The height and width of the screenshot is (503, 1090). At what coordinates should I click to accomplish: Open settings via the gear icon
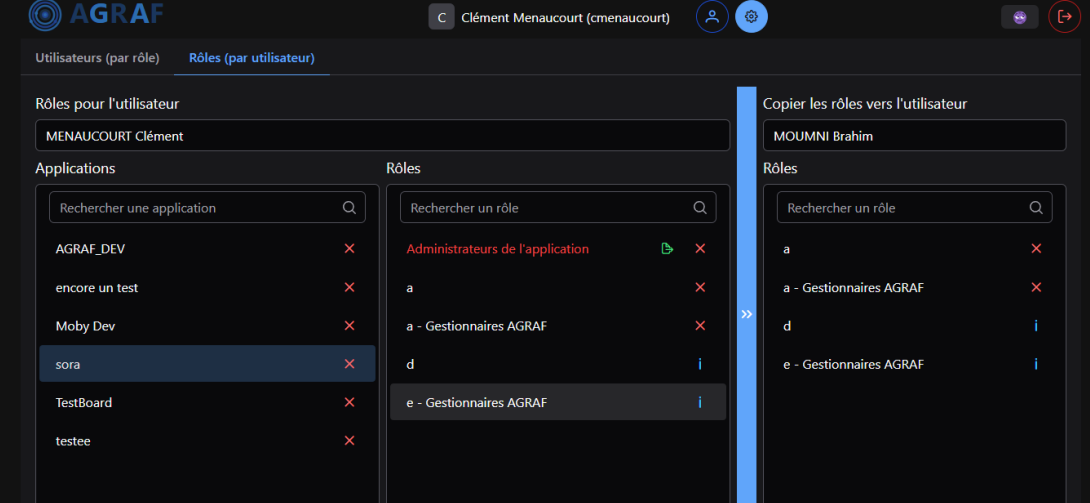[x=752, y=17]
